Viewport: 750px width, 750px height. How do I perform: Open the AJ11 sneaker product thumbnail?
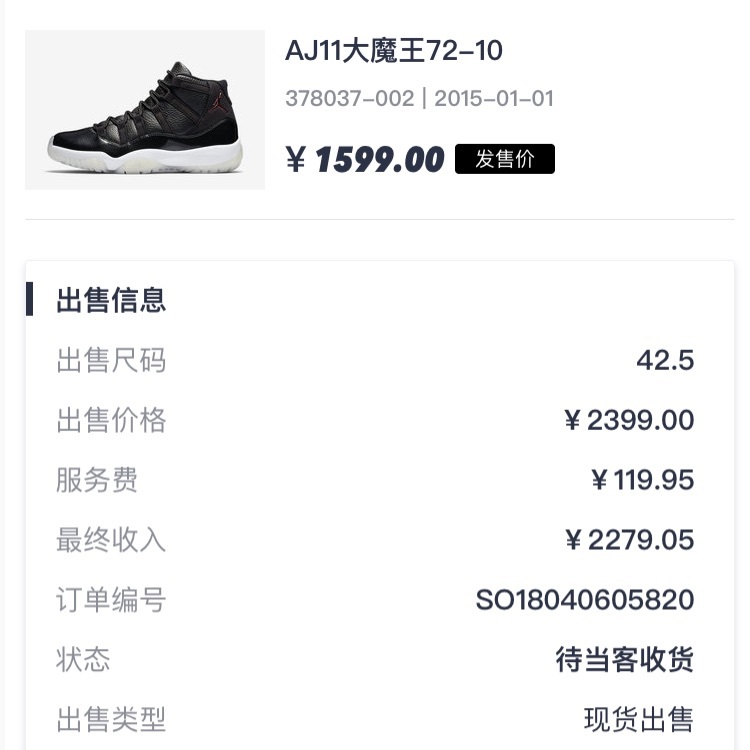click(144, 110)
